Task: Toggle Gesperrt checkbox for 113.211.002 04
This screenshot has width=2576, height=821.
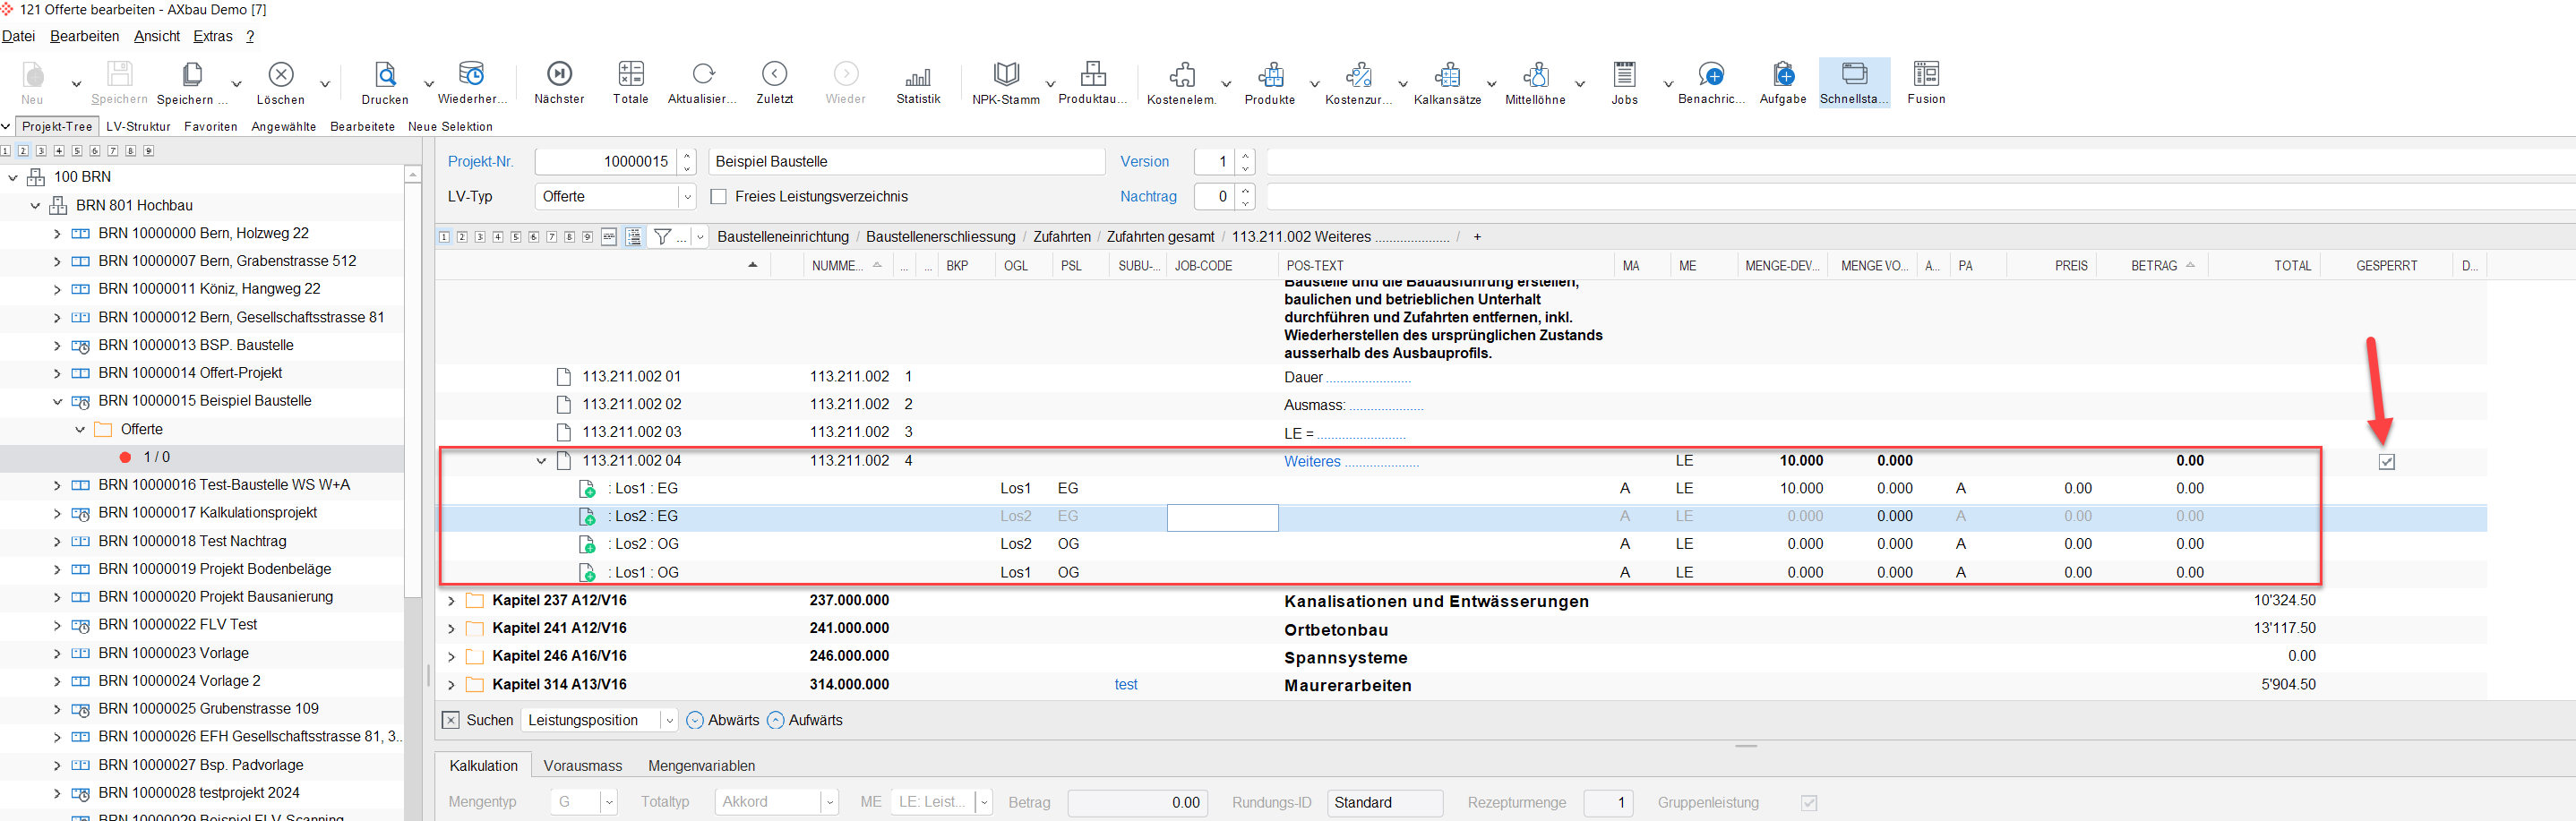Action: [x=2387, y=462]
